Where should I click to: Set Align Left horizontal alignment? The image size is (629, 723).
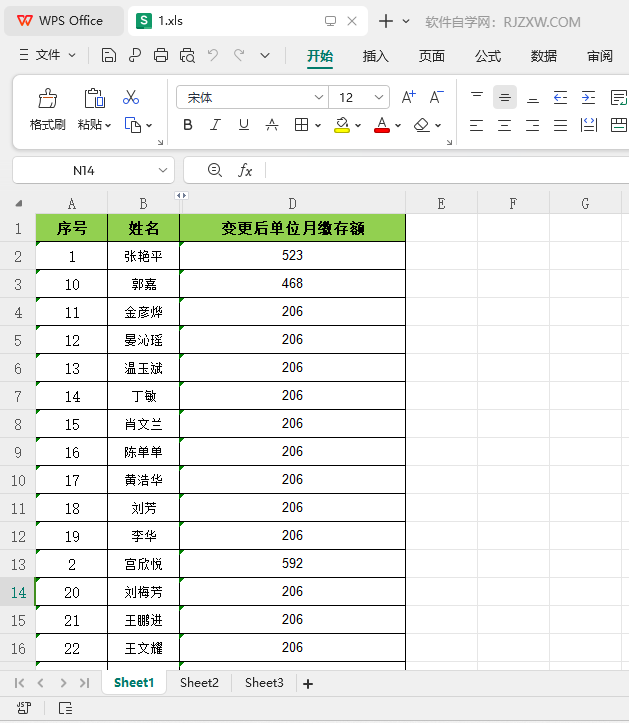pos(476,125)
